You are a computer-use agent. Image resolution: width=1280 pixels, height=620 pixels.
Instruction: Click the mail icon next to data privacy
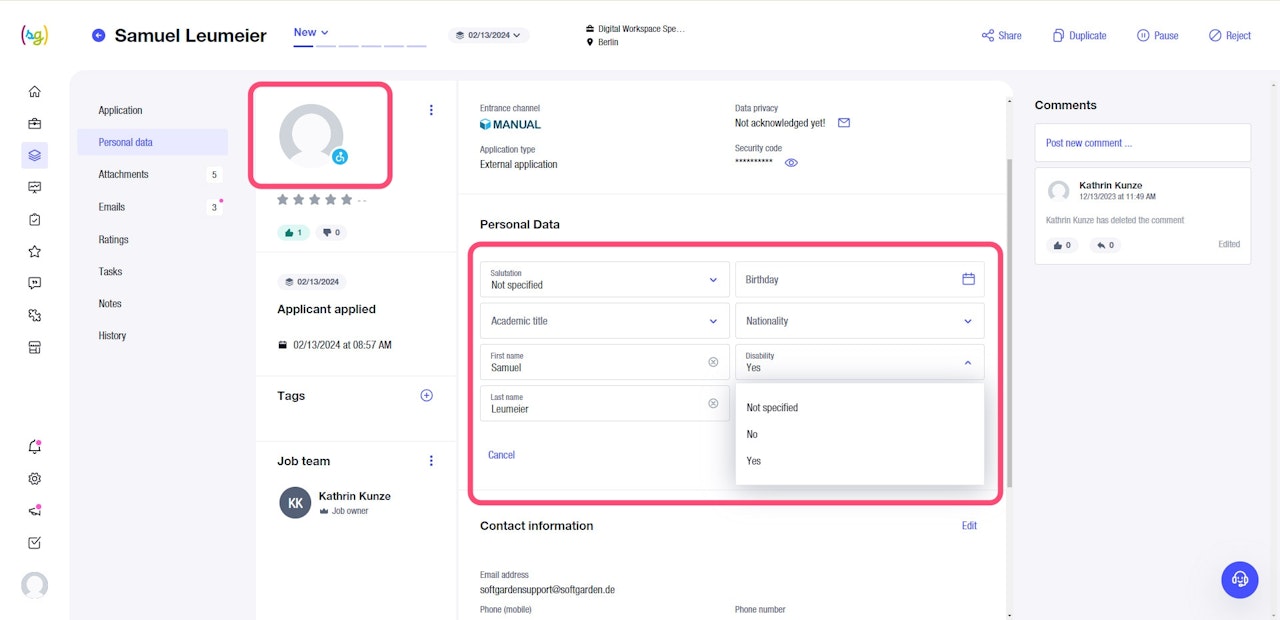[x=844, y=123]
